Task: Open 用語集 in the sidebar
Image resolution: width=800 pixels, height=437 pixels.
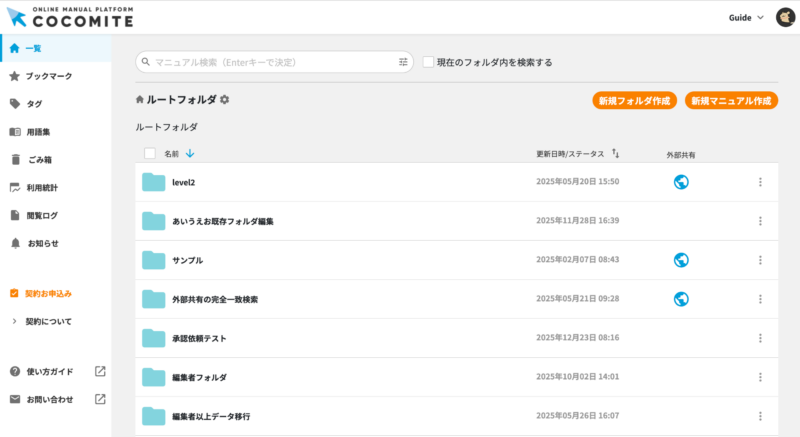Action: point(56,132)
